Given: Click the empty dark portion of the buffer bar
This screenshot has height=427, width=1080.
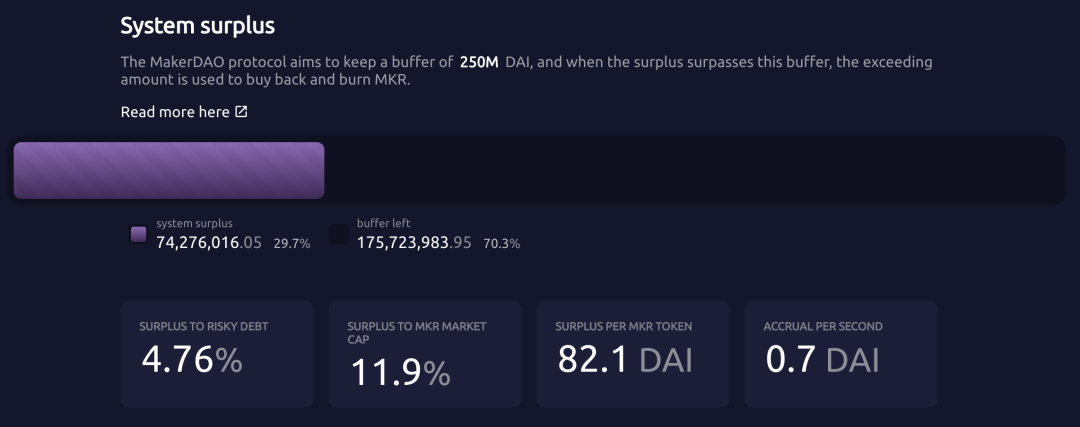Looking at the screenshot, I should (690, 170).
